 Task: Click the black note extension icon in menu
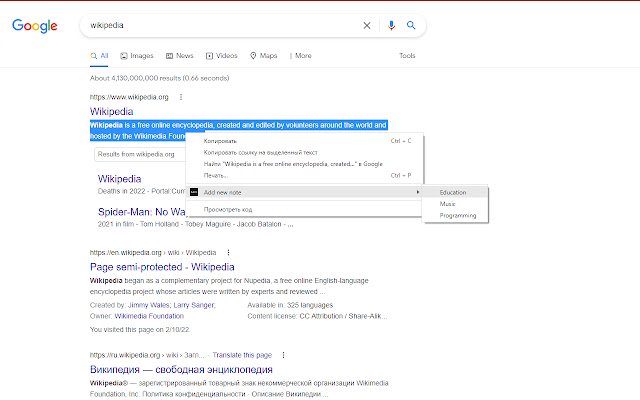(x=194, y=192)
